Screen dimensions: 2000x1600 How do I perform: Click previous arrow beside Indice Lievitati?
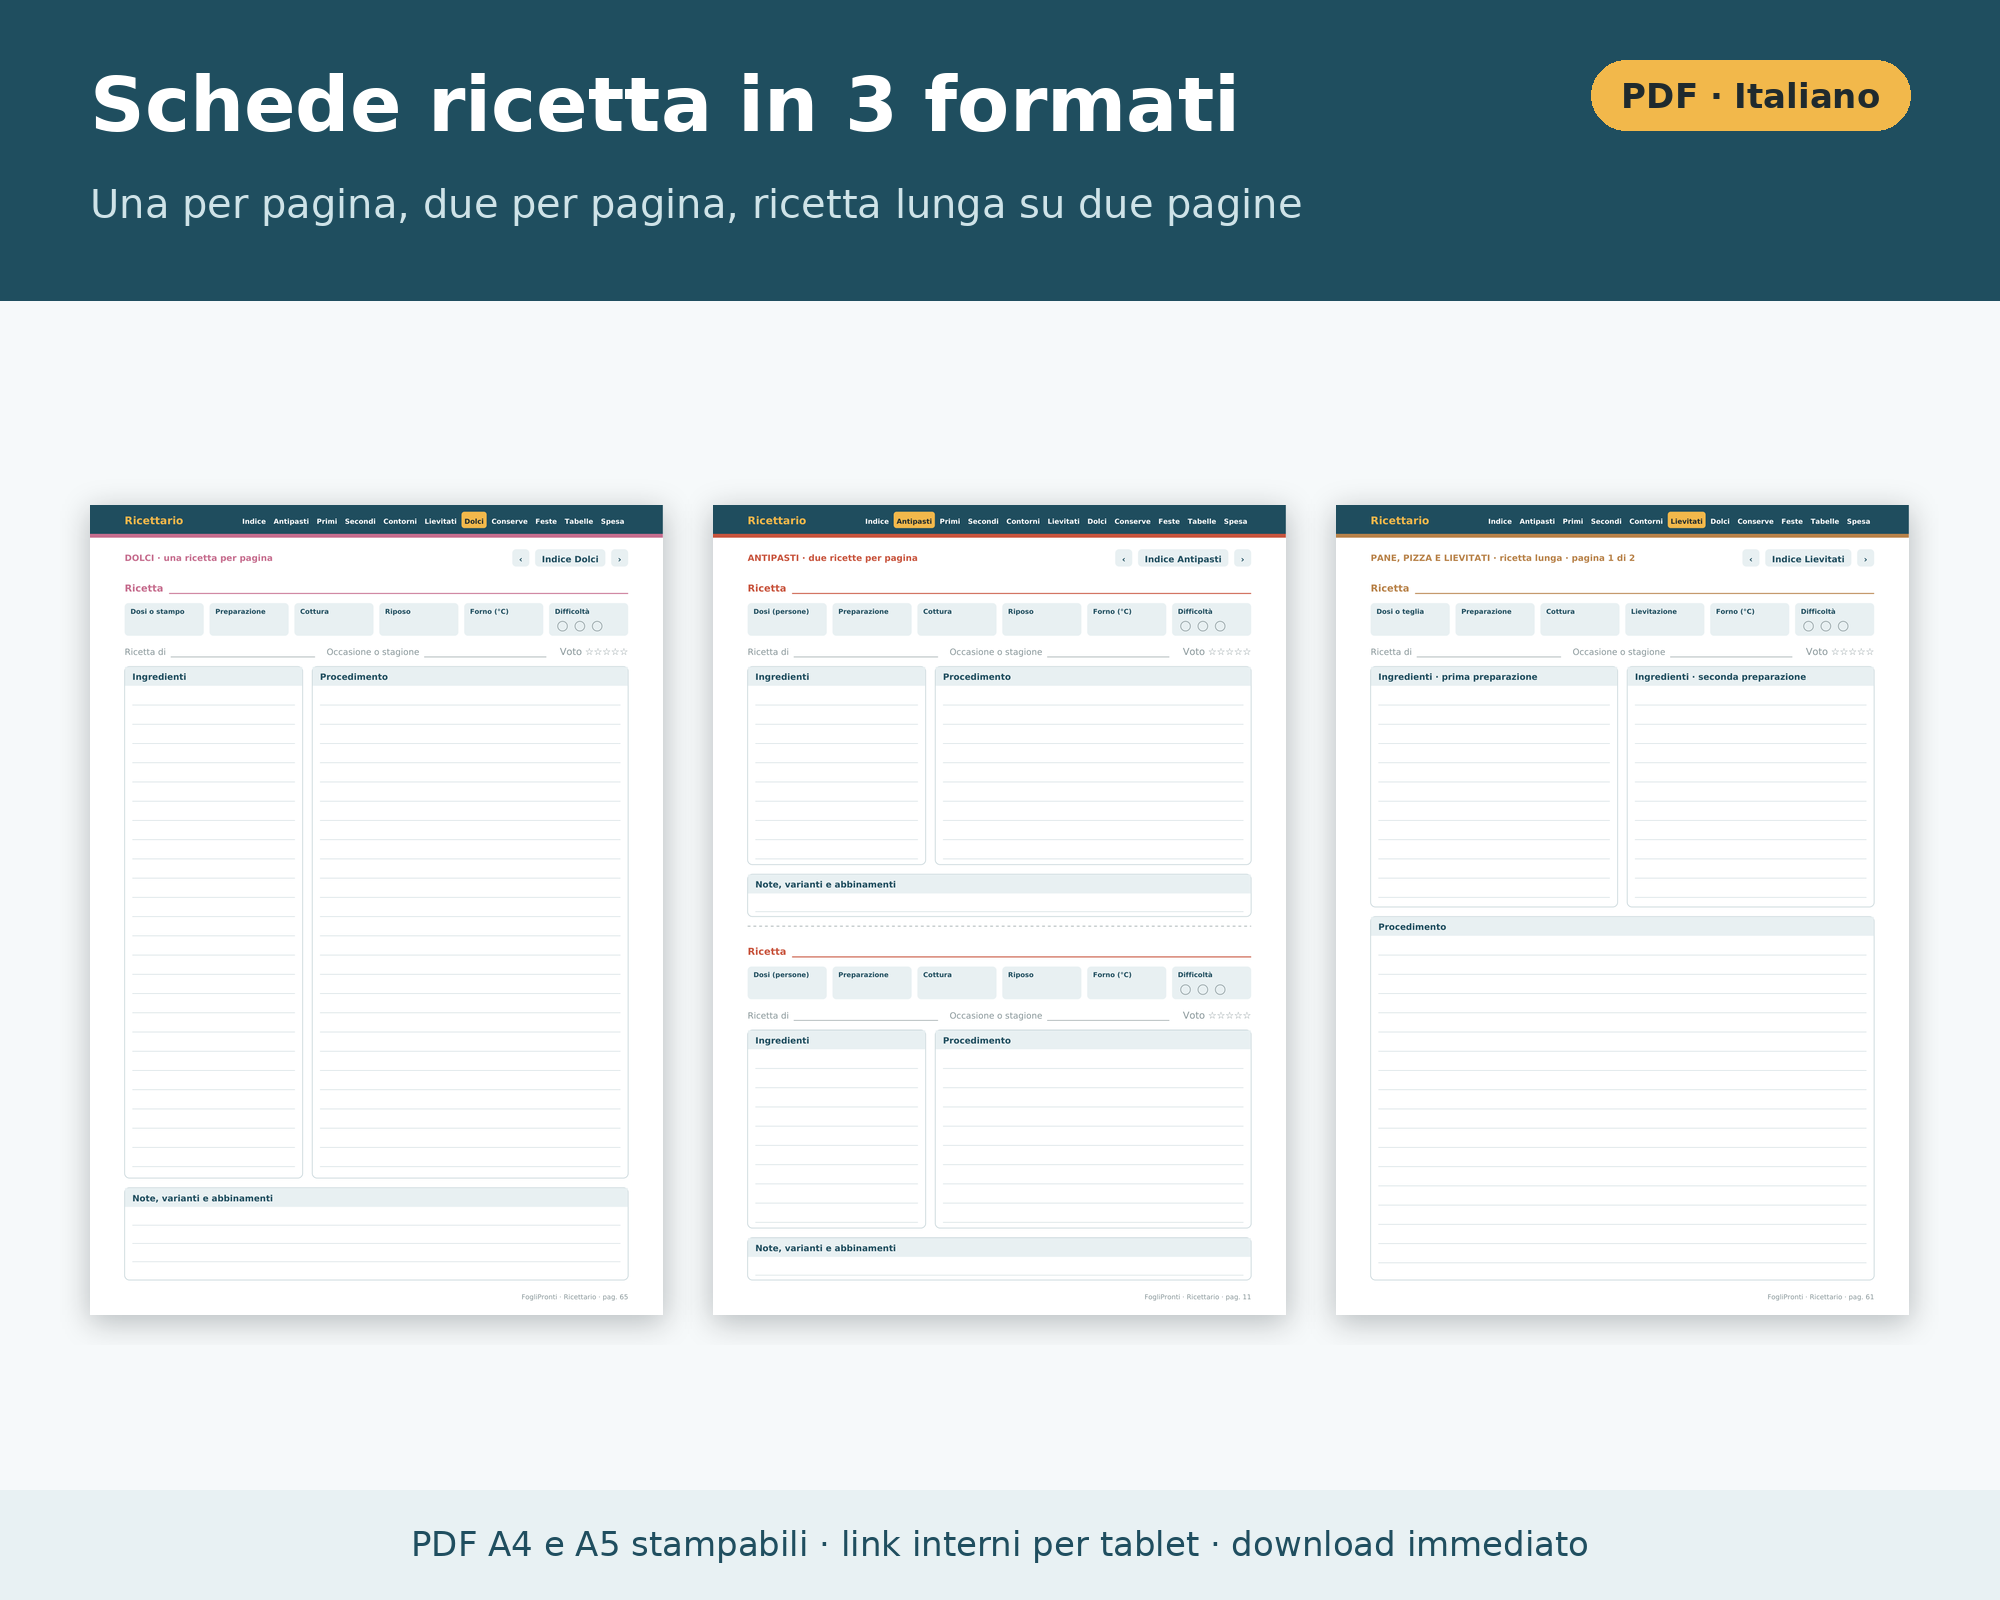tap(1751, 559)
